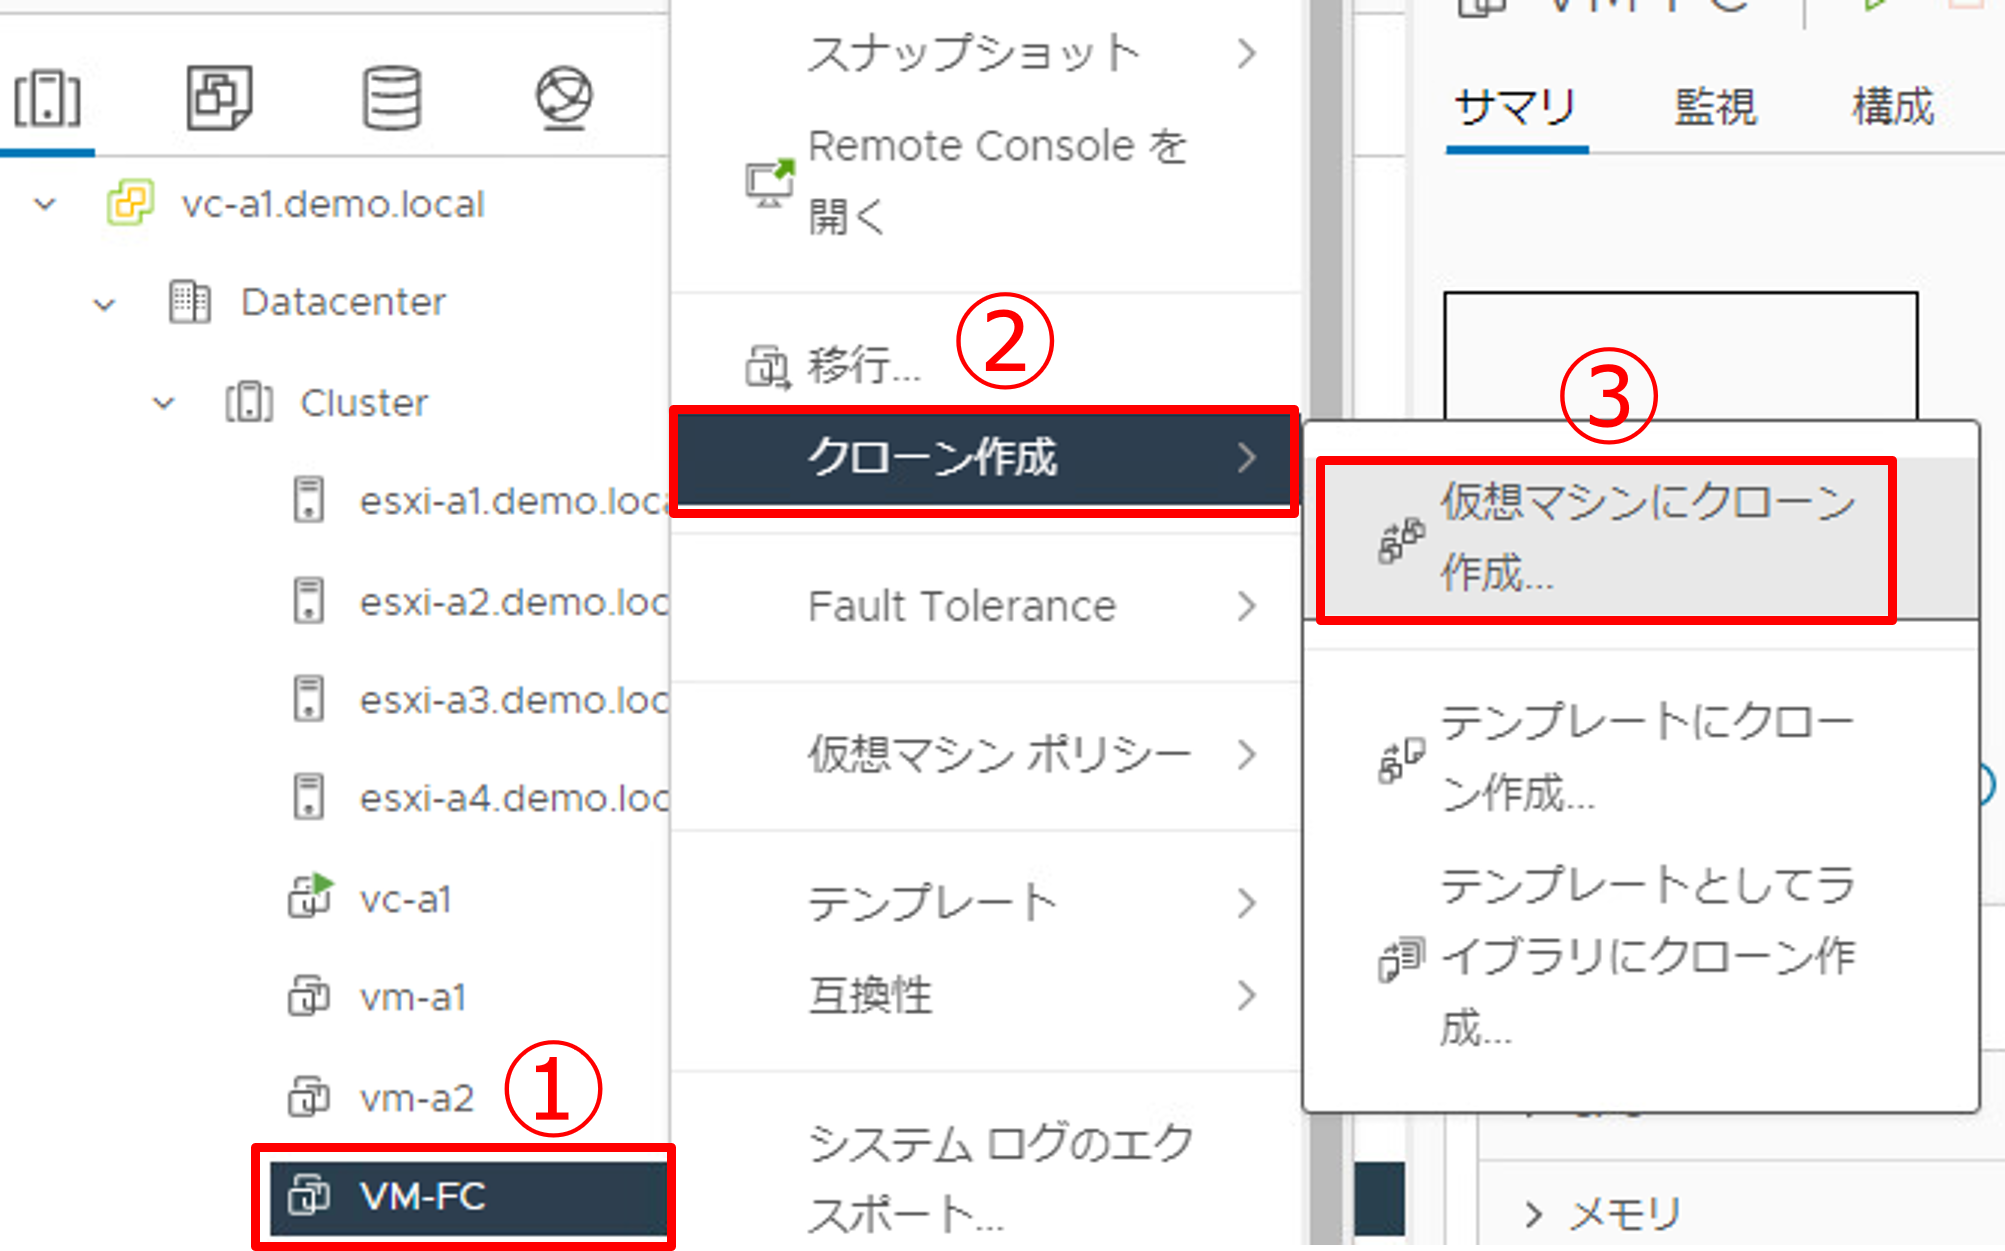This screenshot has height=1251, width=2005.
Task: Expand the メモリ section
Action: pyautogui.click(x=1533, y=1214)
